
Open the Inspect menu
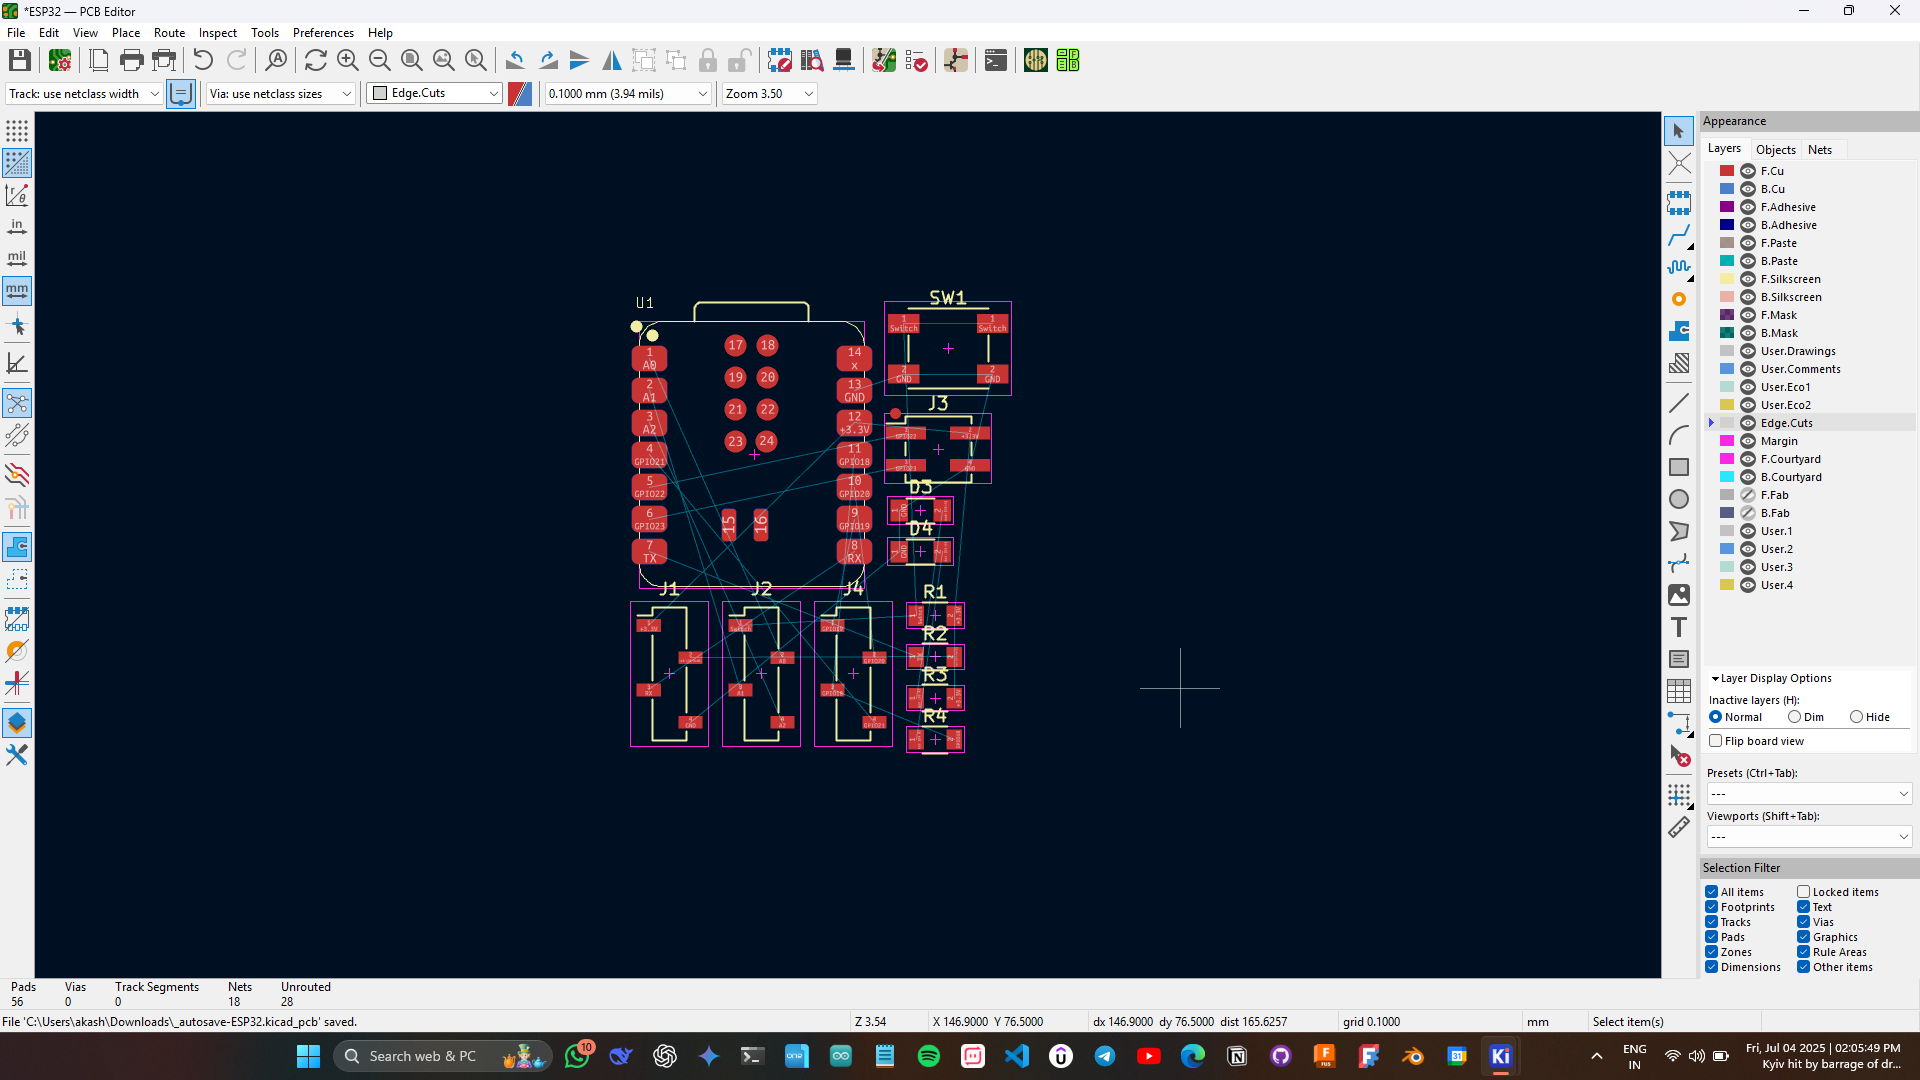pyautogui.click(x=218, y=33)
